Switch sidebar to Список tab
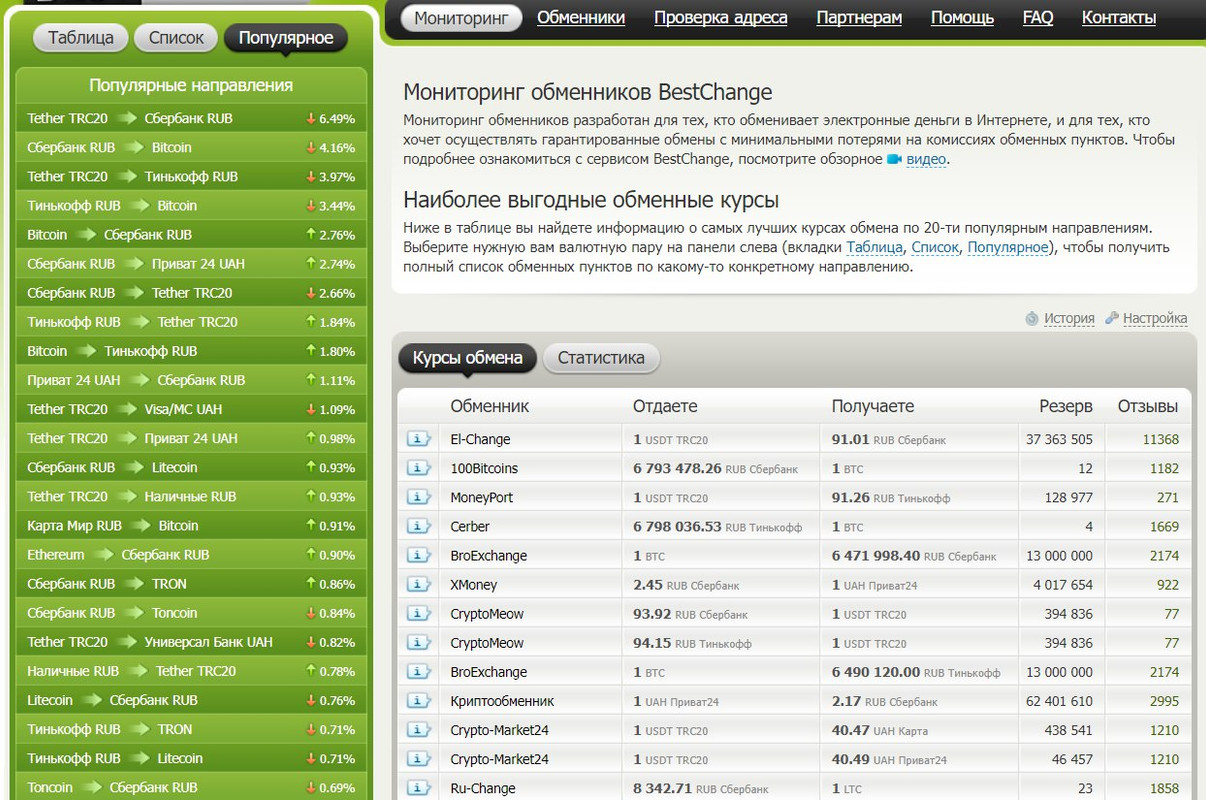1206x800 pixels. (x=176, y=38)
